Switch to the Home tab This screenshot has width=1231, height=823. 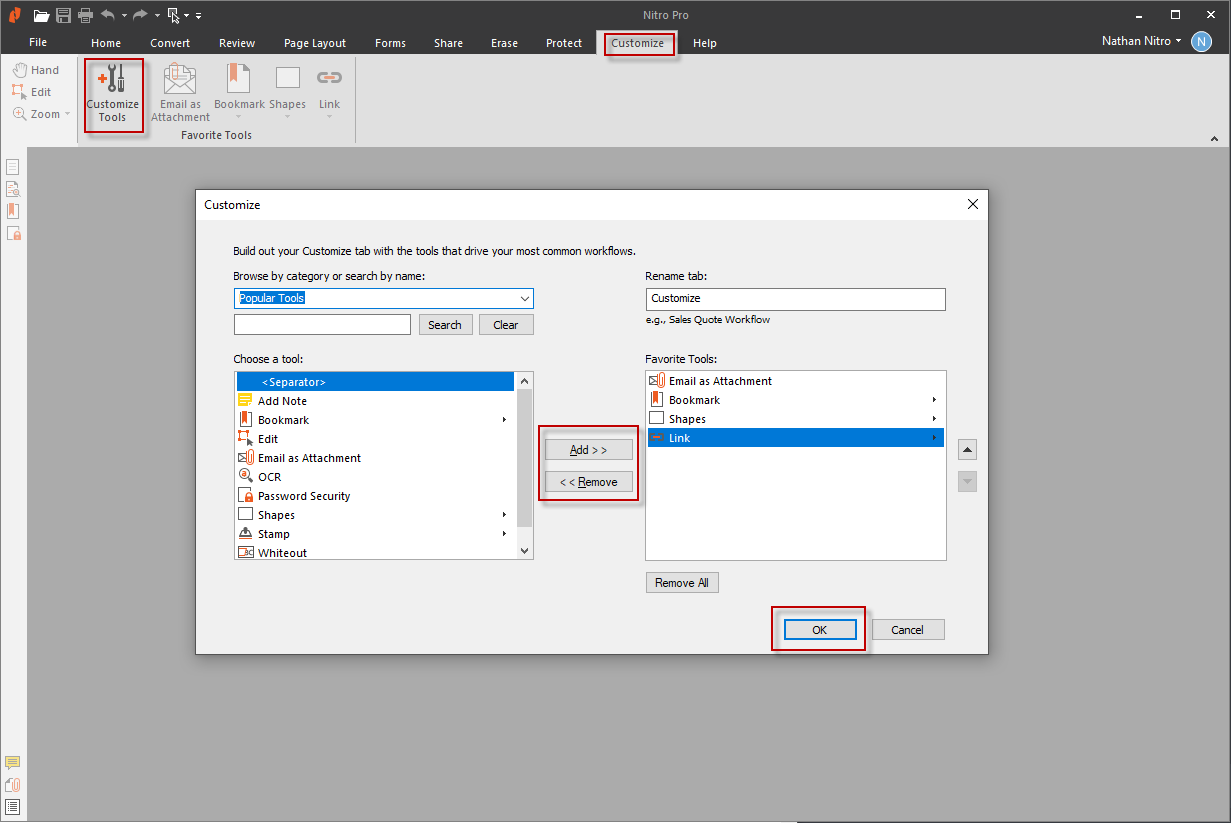pyautogui.click(x=106, y=43)
